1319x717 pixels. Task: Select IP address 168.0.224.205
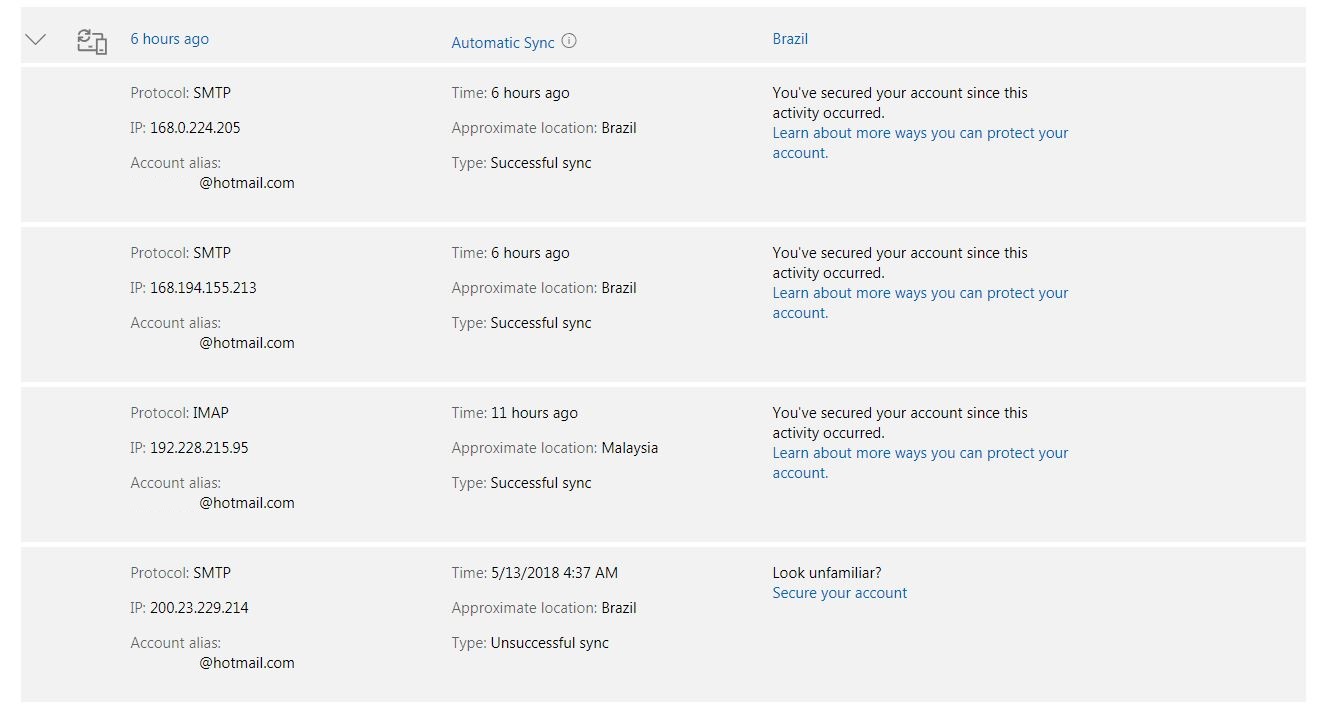tap(195, 128)
